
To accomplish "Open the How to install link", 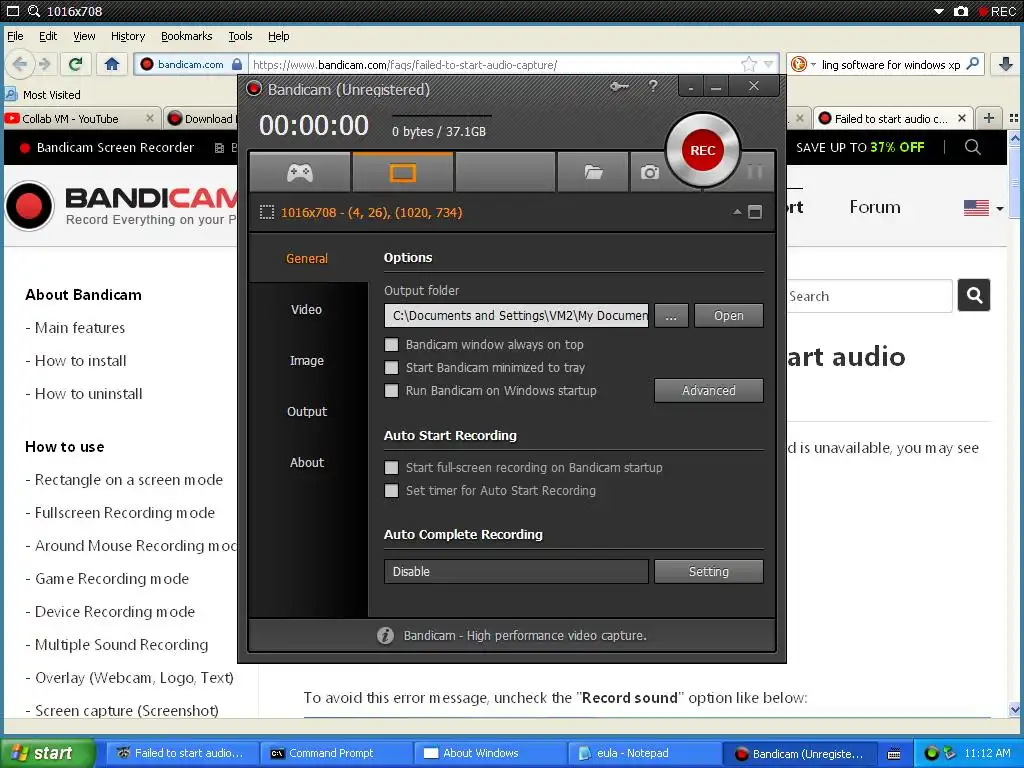I will [x=81, y=360].
